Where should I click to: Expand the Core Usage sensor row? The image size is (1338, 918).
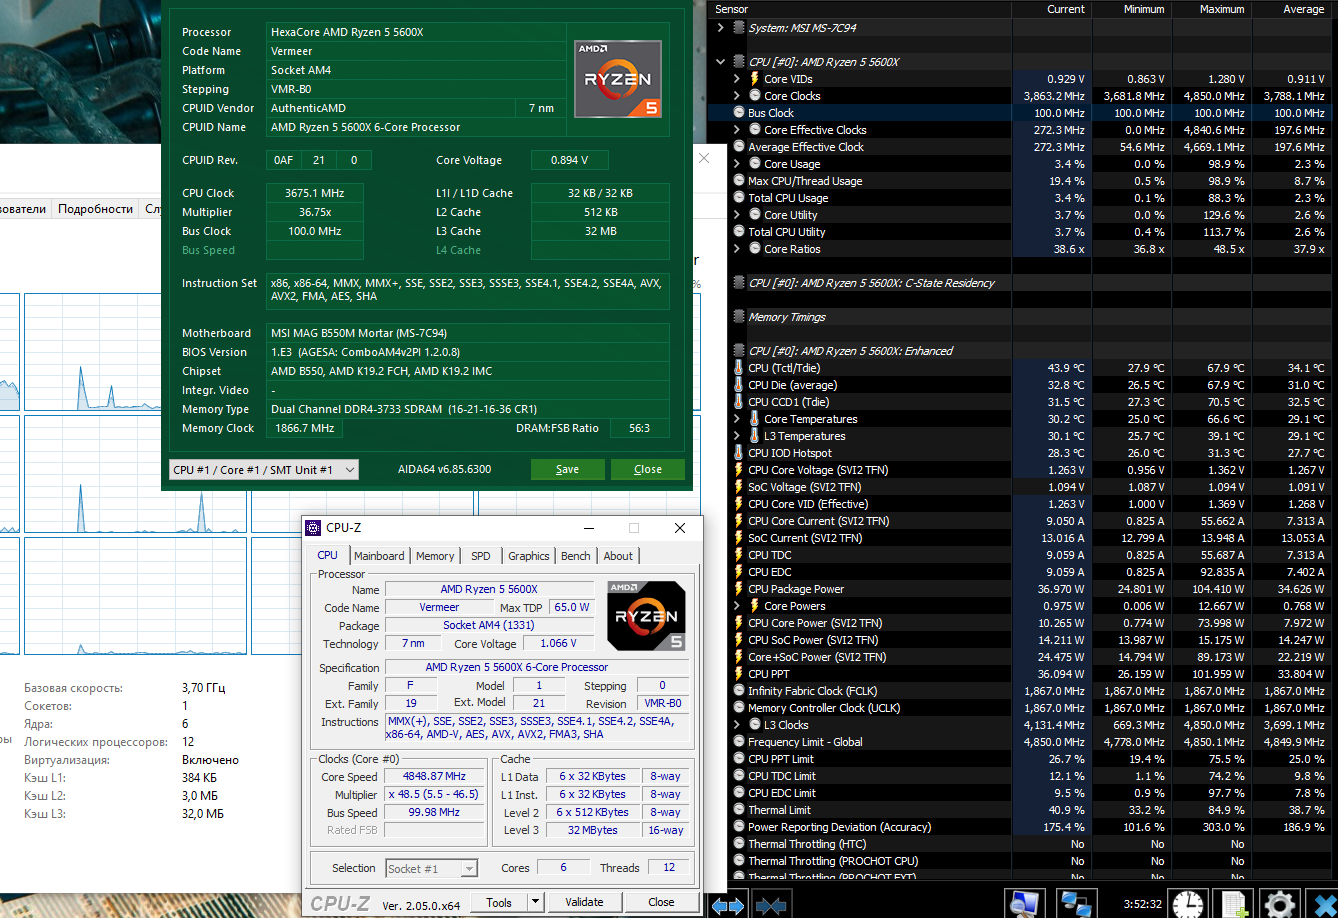(x=737, y=164)
